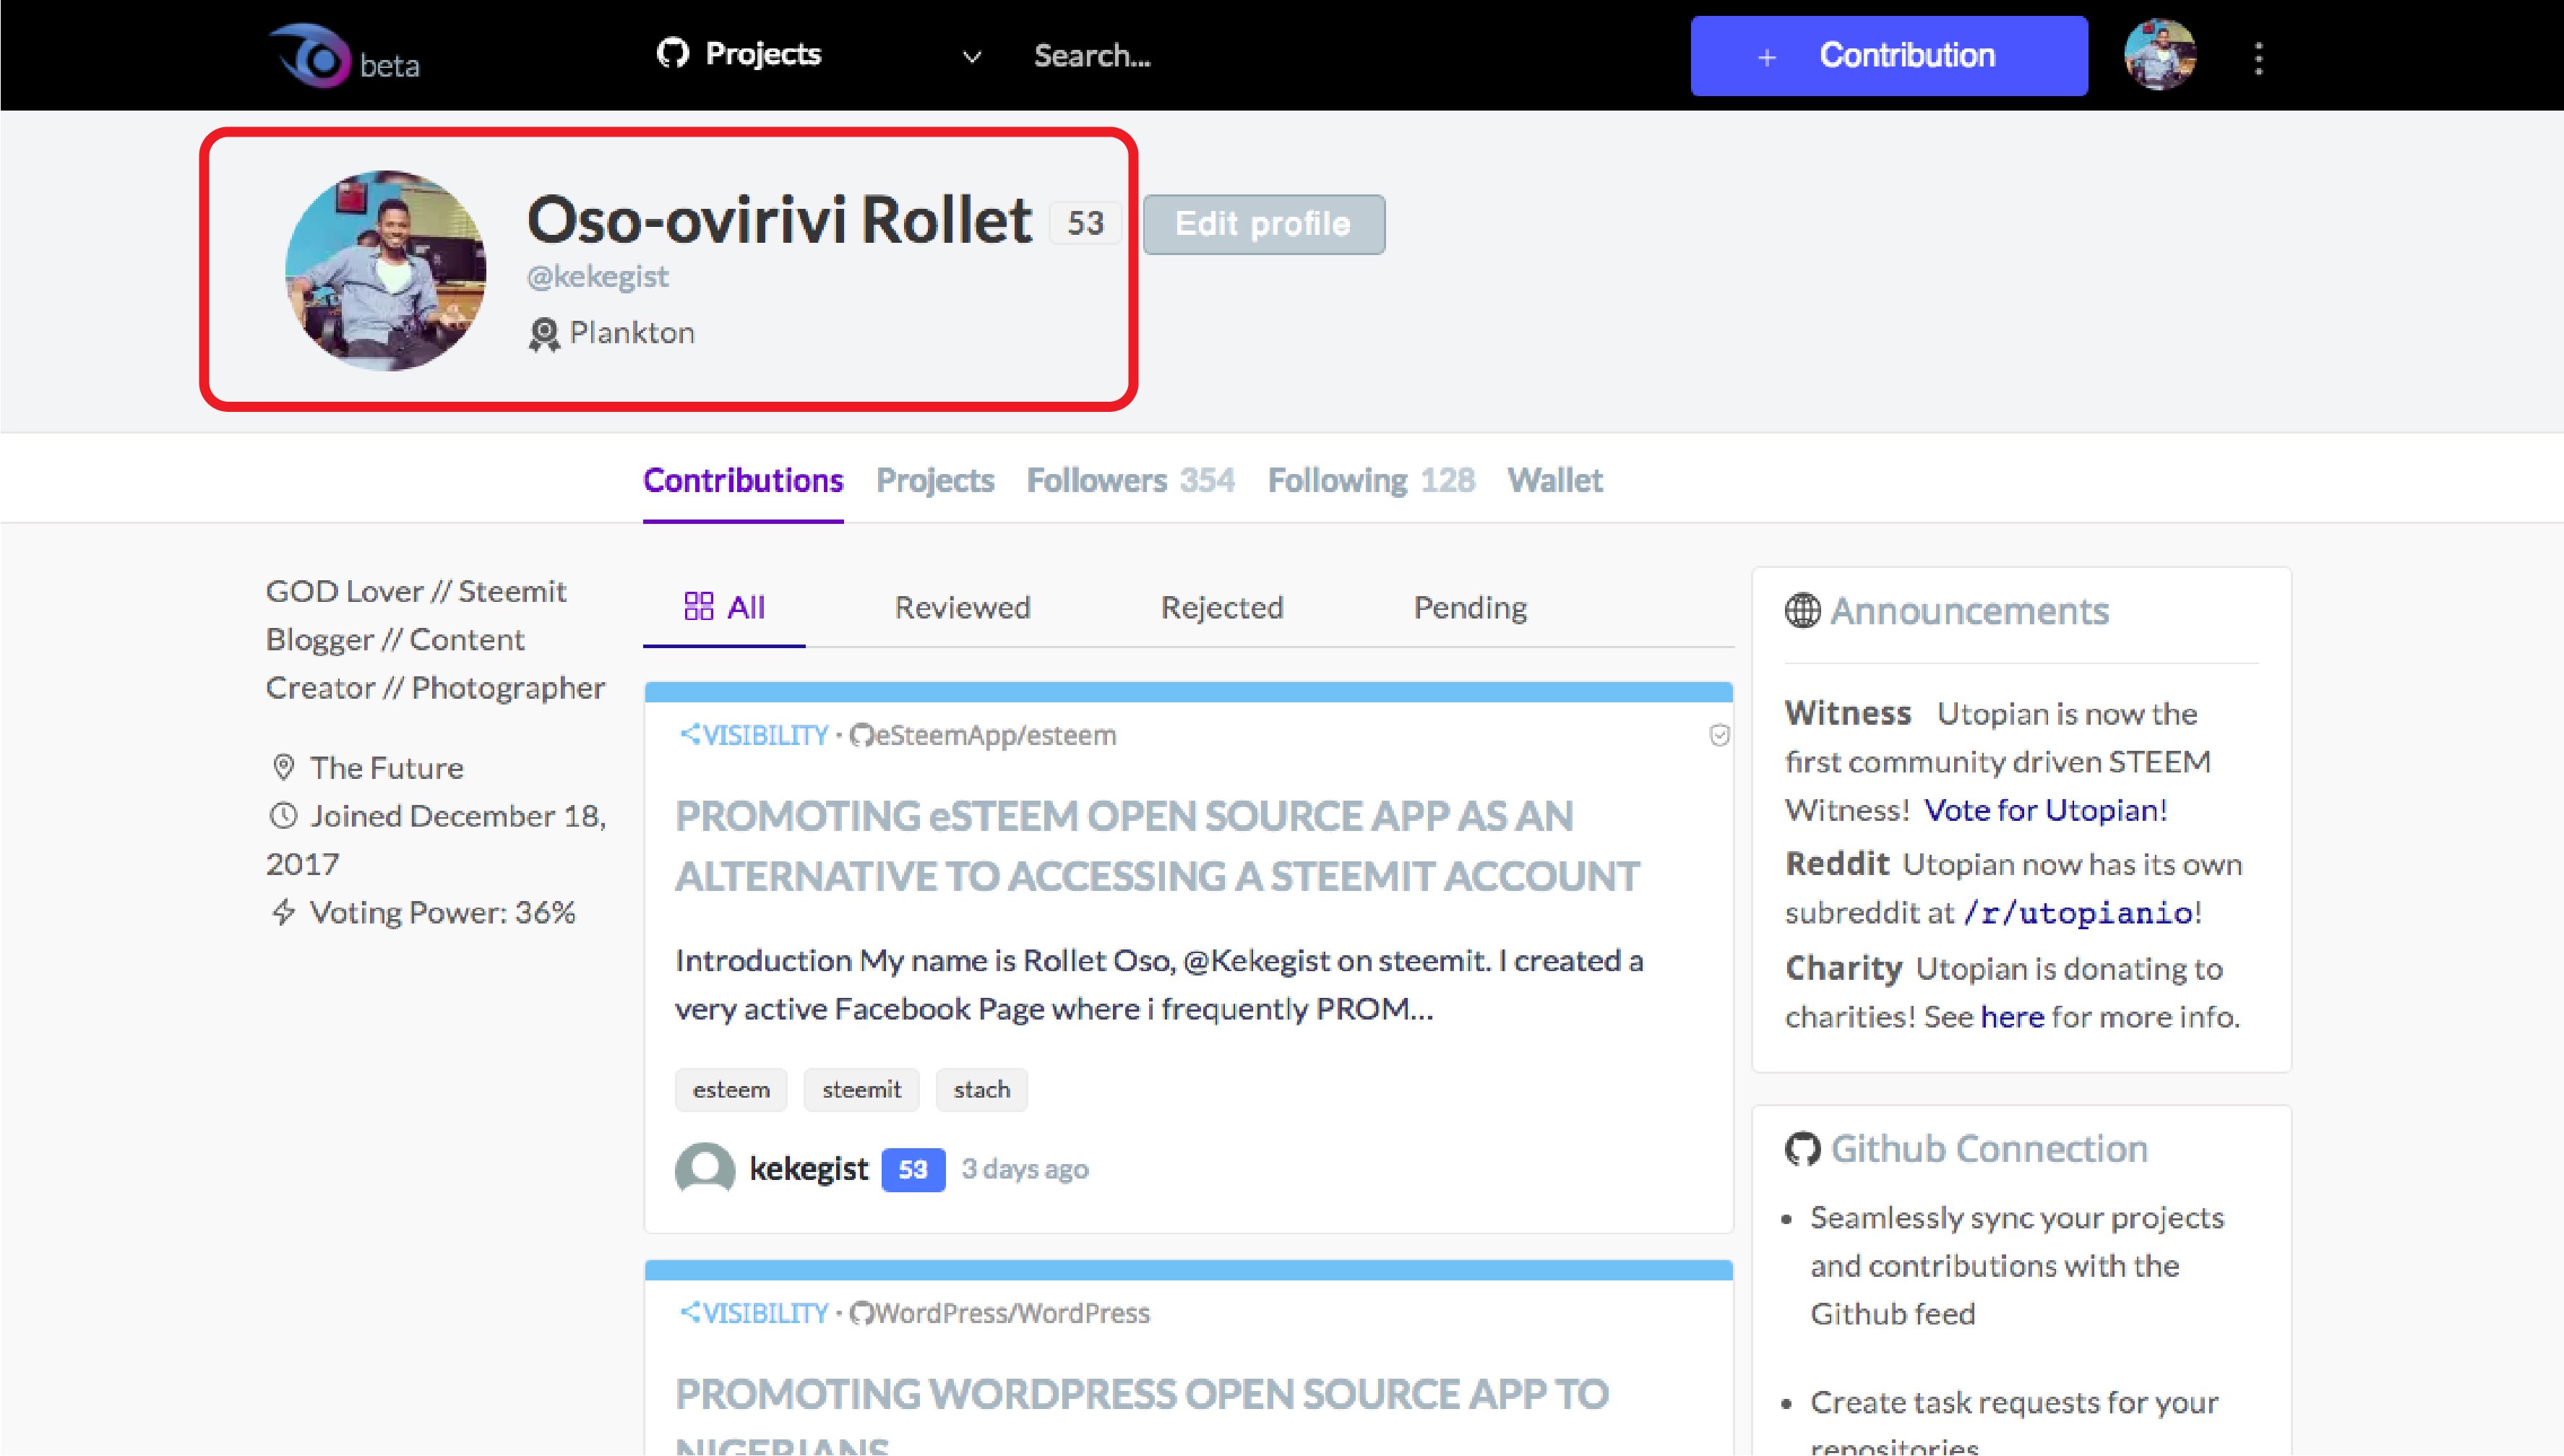The width and height of the screenshot is (2564, 1456).
Task: Click the GitHub icon before eSteemApp/esteem
Action: 861,736
